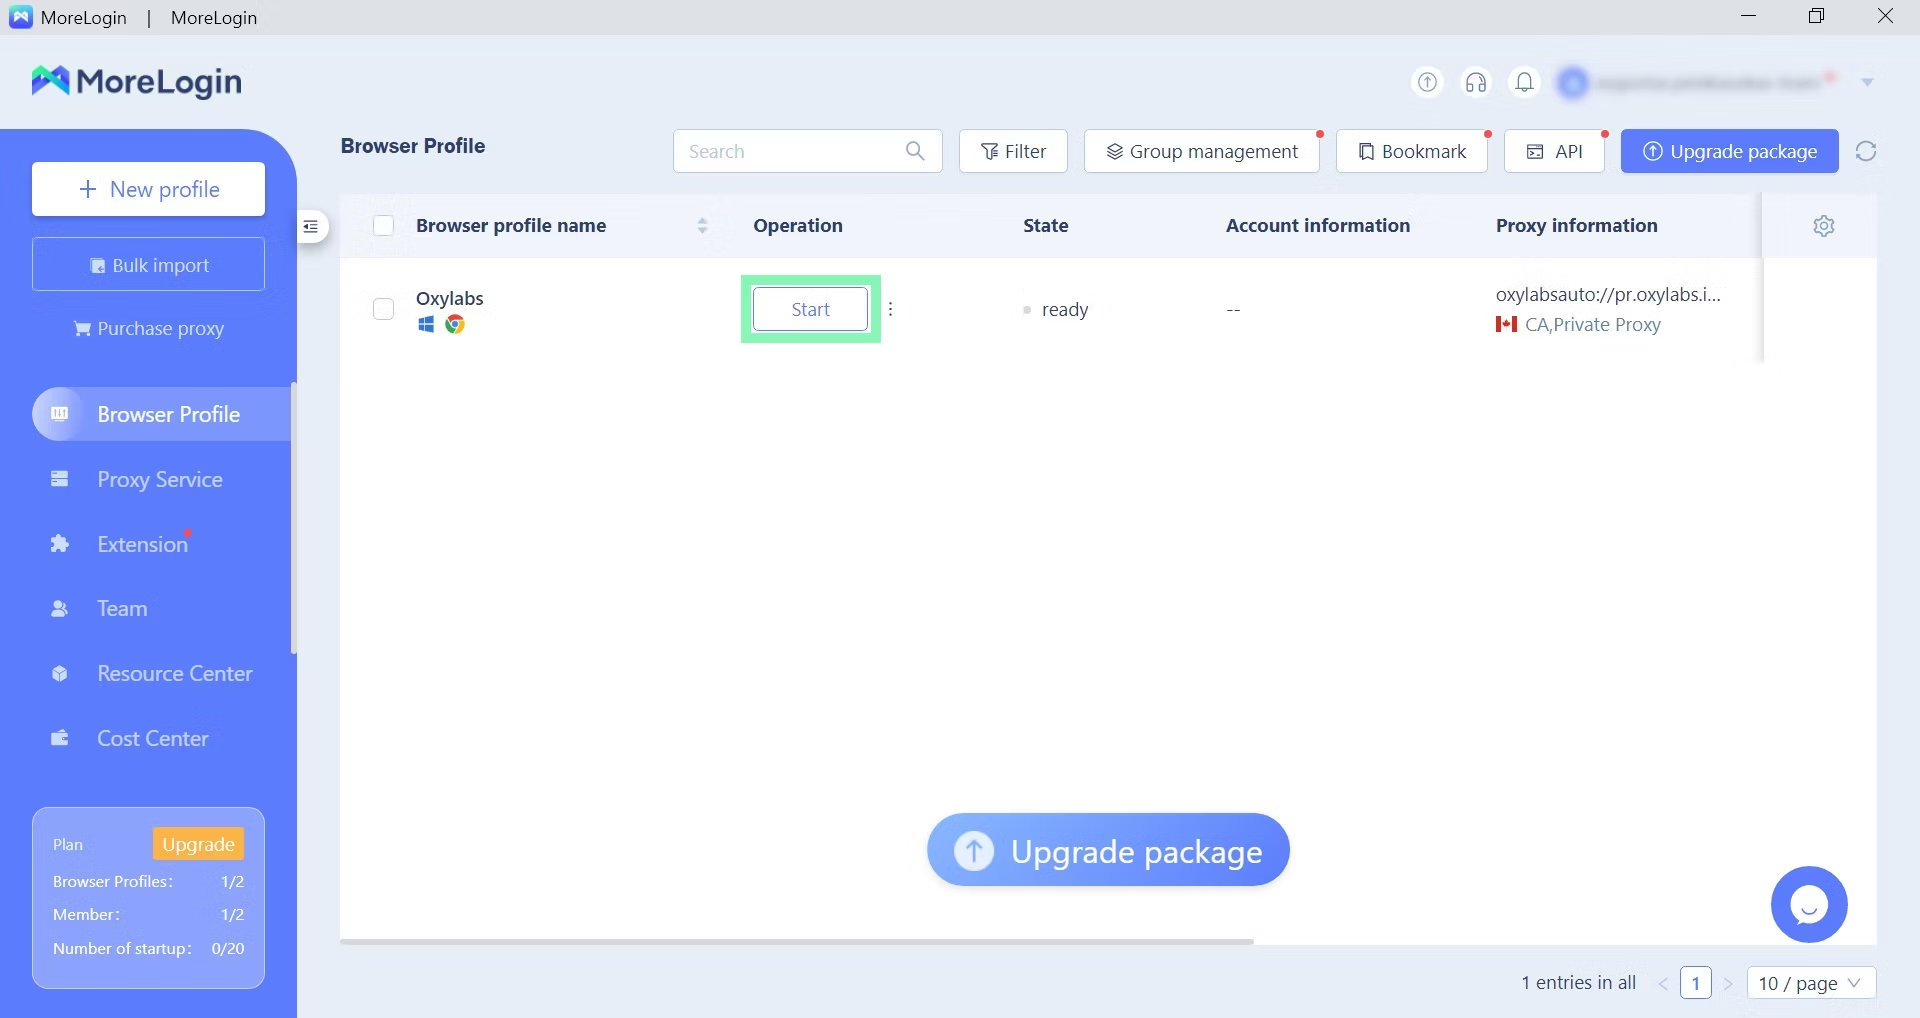The width and height of the screenshot is (1920, 1018).
Task: Expand the 10 / page dropdown
Action: (1811, 983)
